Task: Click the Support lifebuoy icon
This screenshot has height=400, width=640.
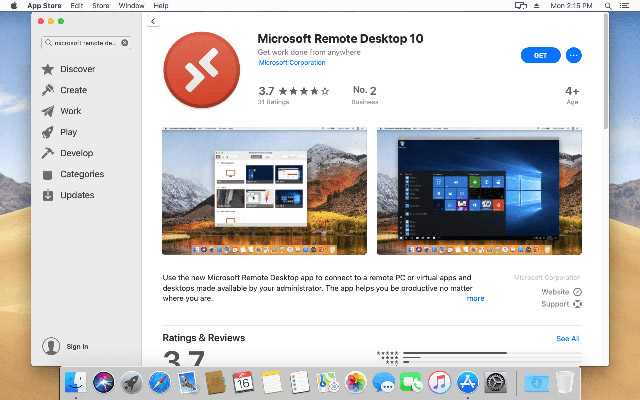Action: click(x=577, y=304)
